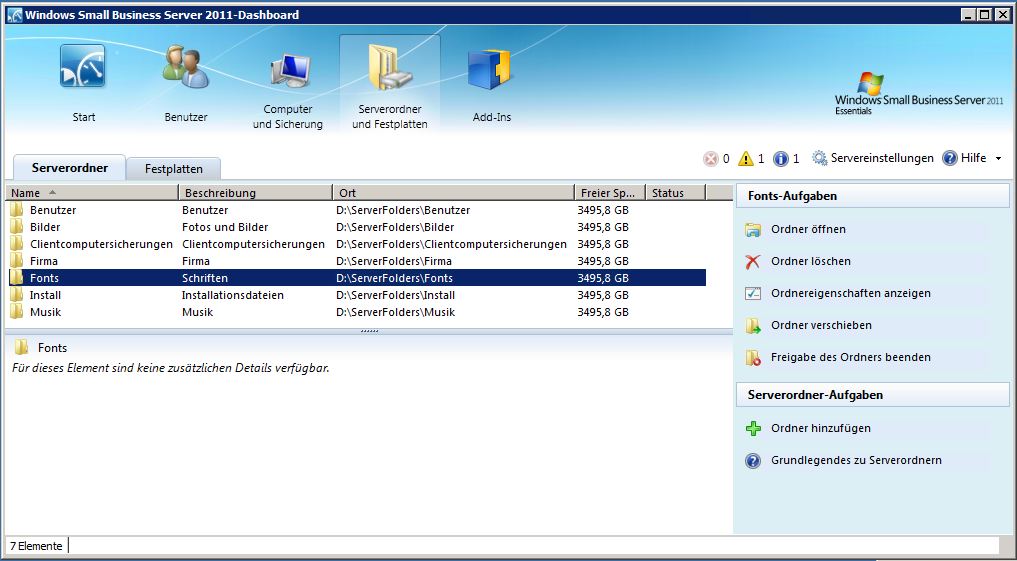Click the Ordnereigenschaften anzeigen checklist icon
1017x561 pixels.
[x=753, y=293]
